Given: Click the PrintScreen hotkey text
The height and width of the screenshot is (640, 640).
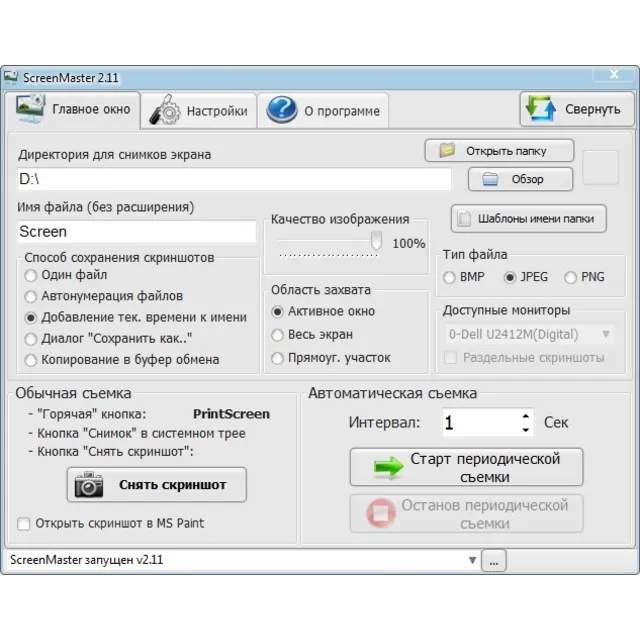Looking at the screenshot, I should 231,414.
